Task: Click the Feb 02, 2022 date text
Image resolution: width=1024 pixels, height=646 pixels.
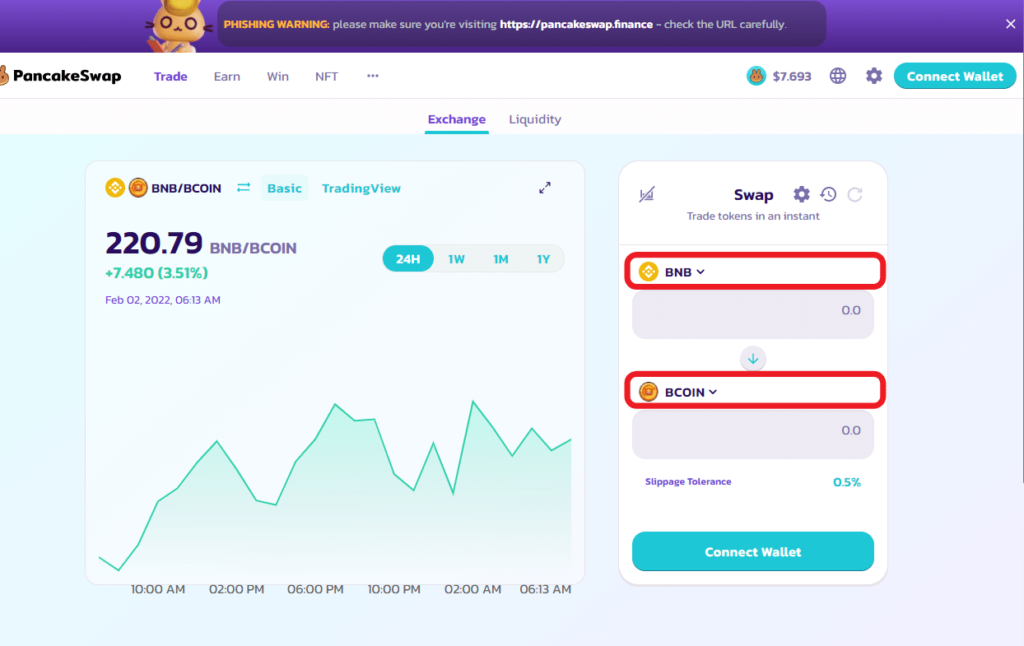Action: click(163, 300)
